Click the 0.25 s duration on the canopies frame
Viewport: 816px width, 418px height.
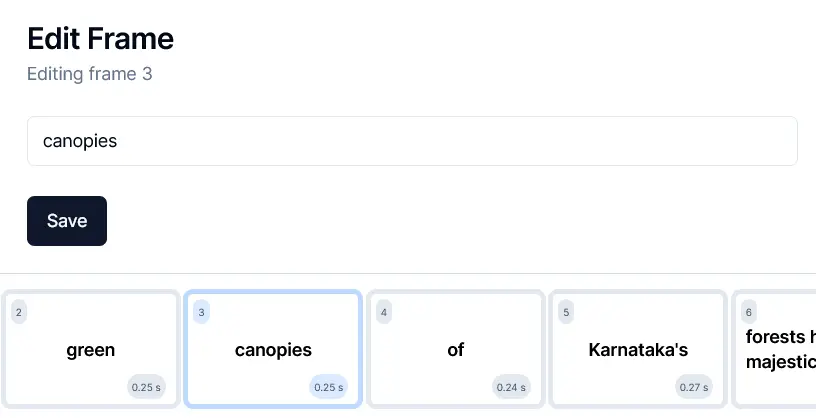coord(329,387)
